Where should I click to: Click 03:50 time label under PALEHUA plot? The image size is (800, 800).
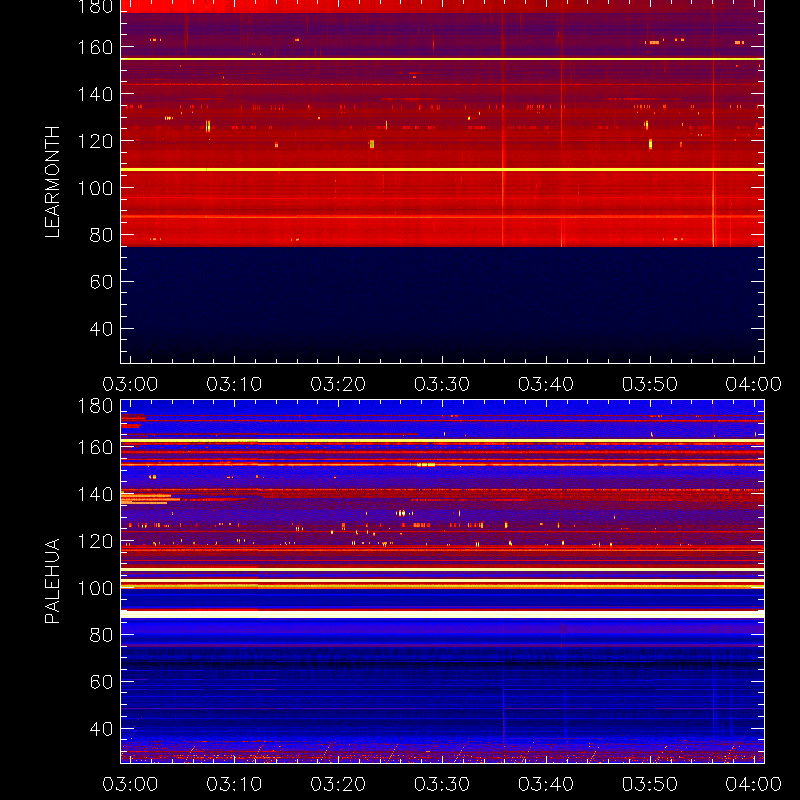click(650, 784)
